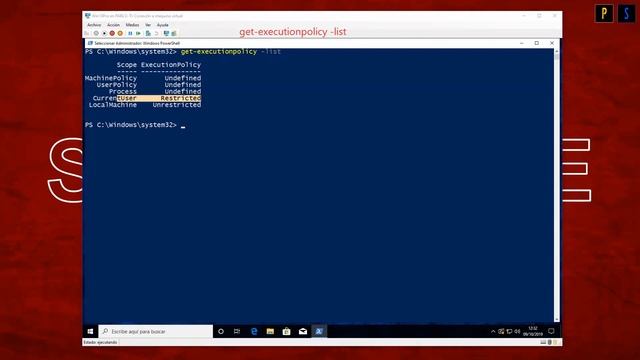The height and width of the screenshot is (360, 640).
Task: Open Microsoft Store from the taskbar
Action: (x=287, y=331)
